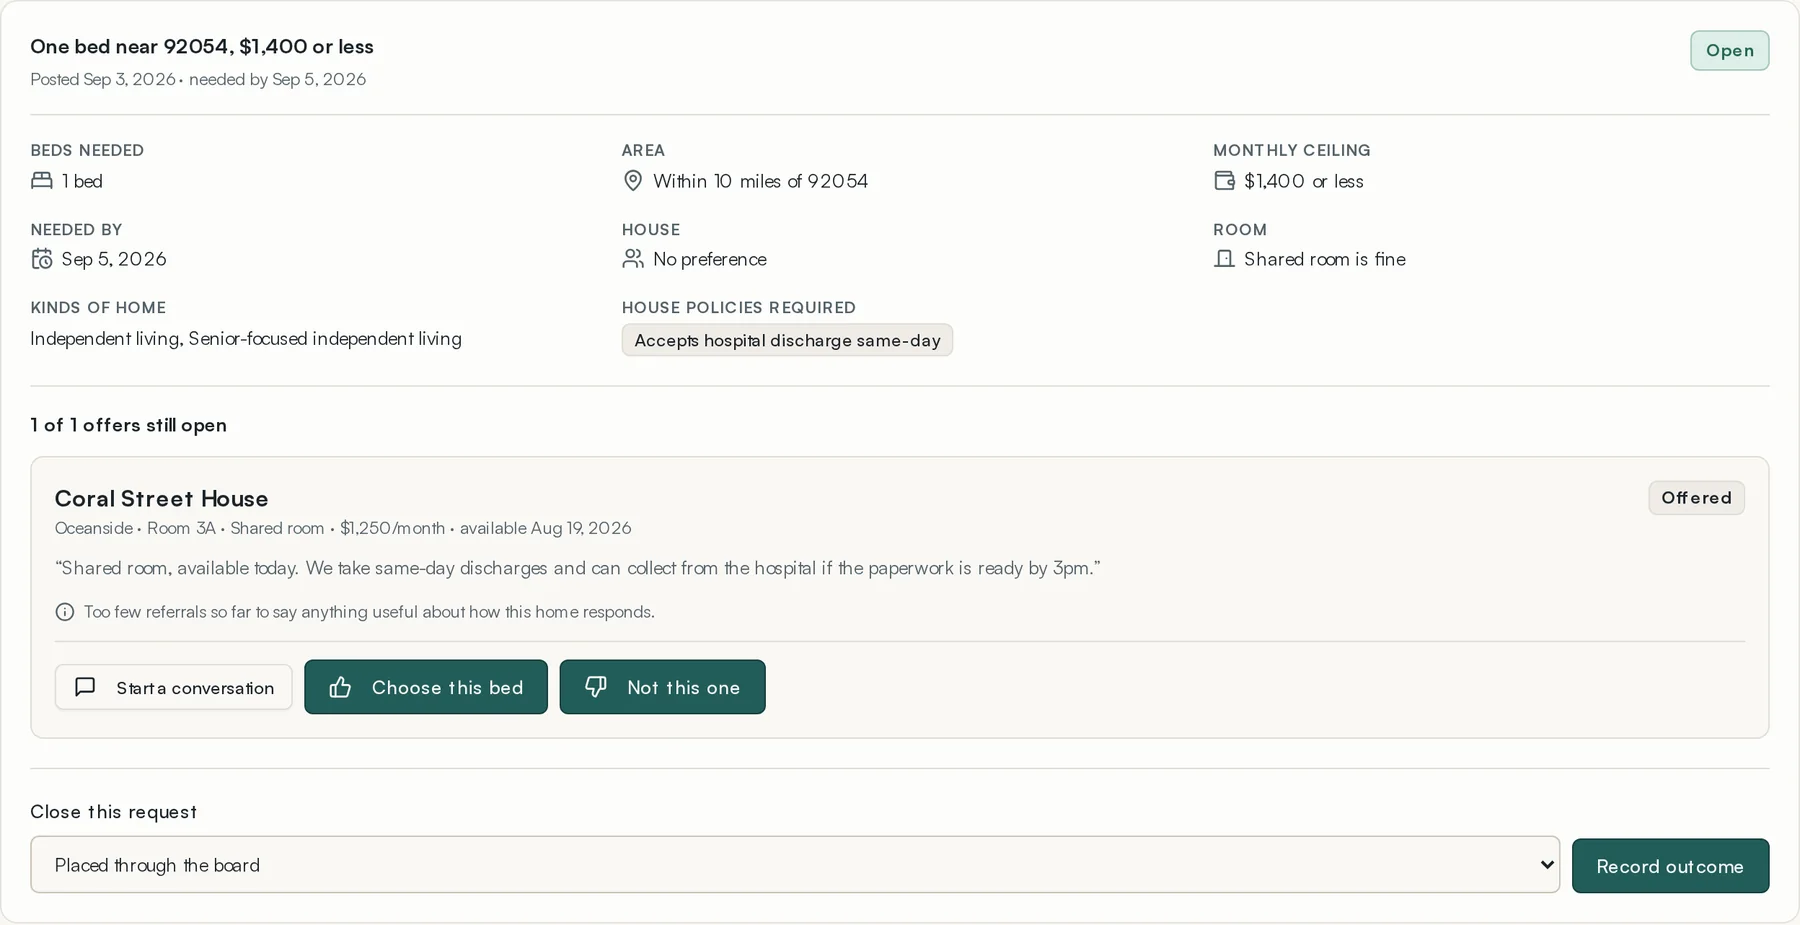Click the Record outcome button
This screenshot has width=1800, height=925.
point(1670,866)
